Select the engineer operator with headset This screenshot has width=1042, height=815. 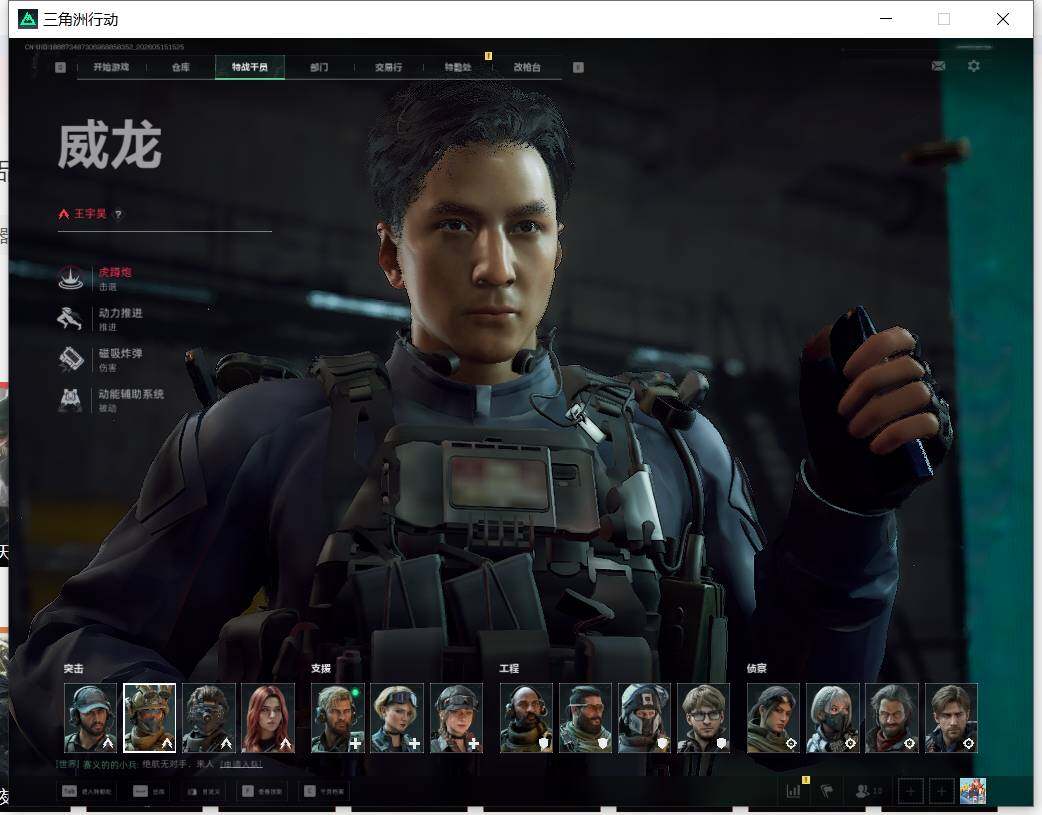[526, 718]
